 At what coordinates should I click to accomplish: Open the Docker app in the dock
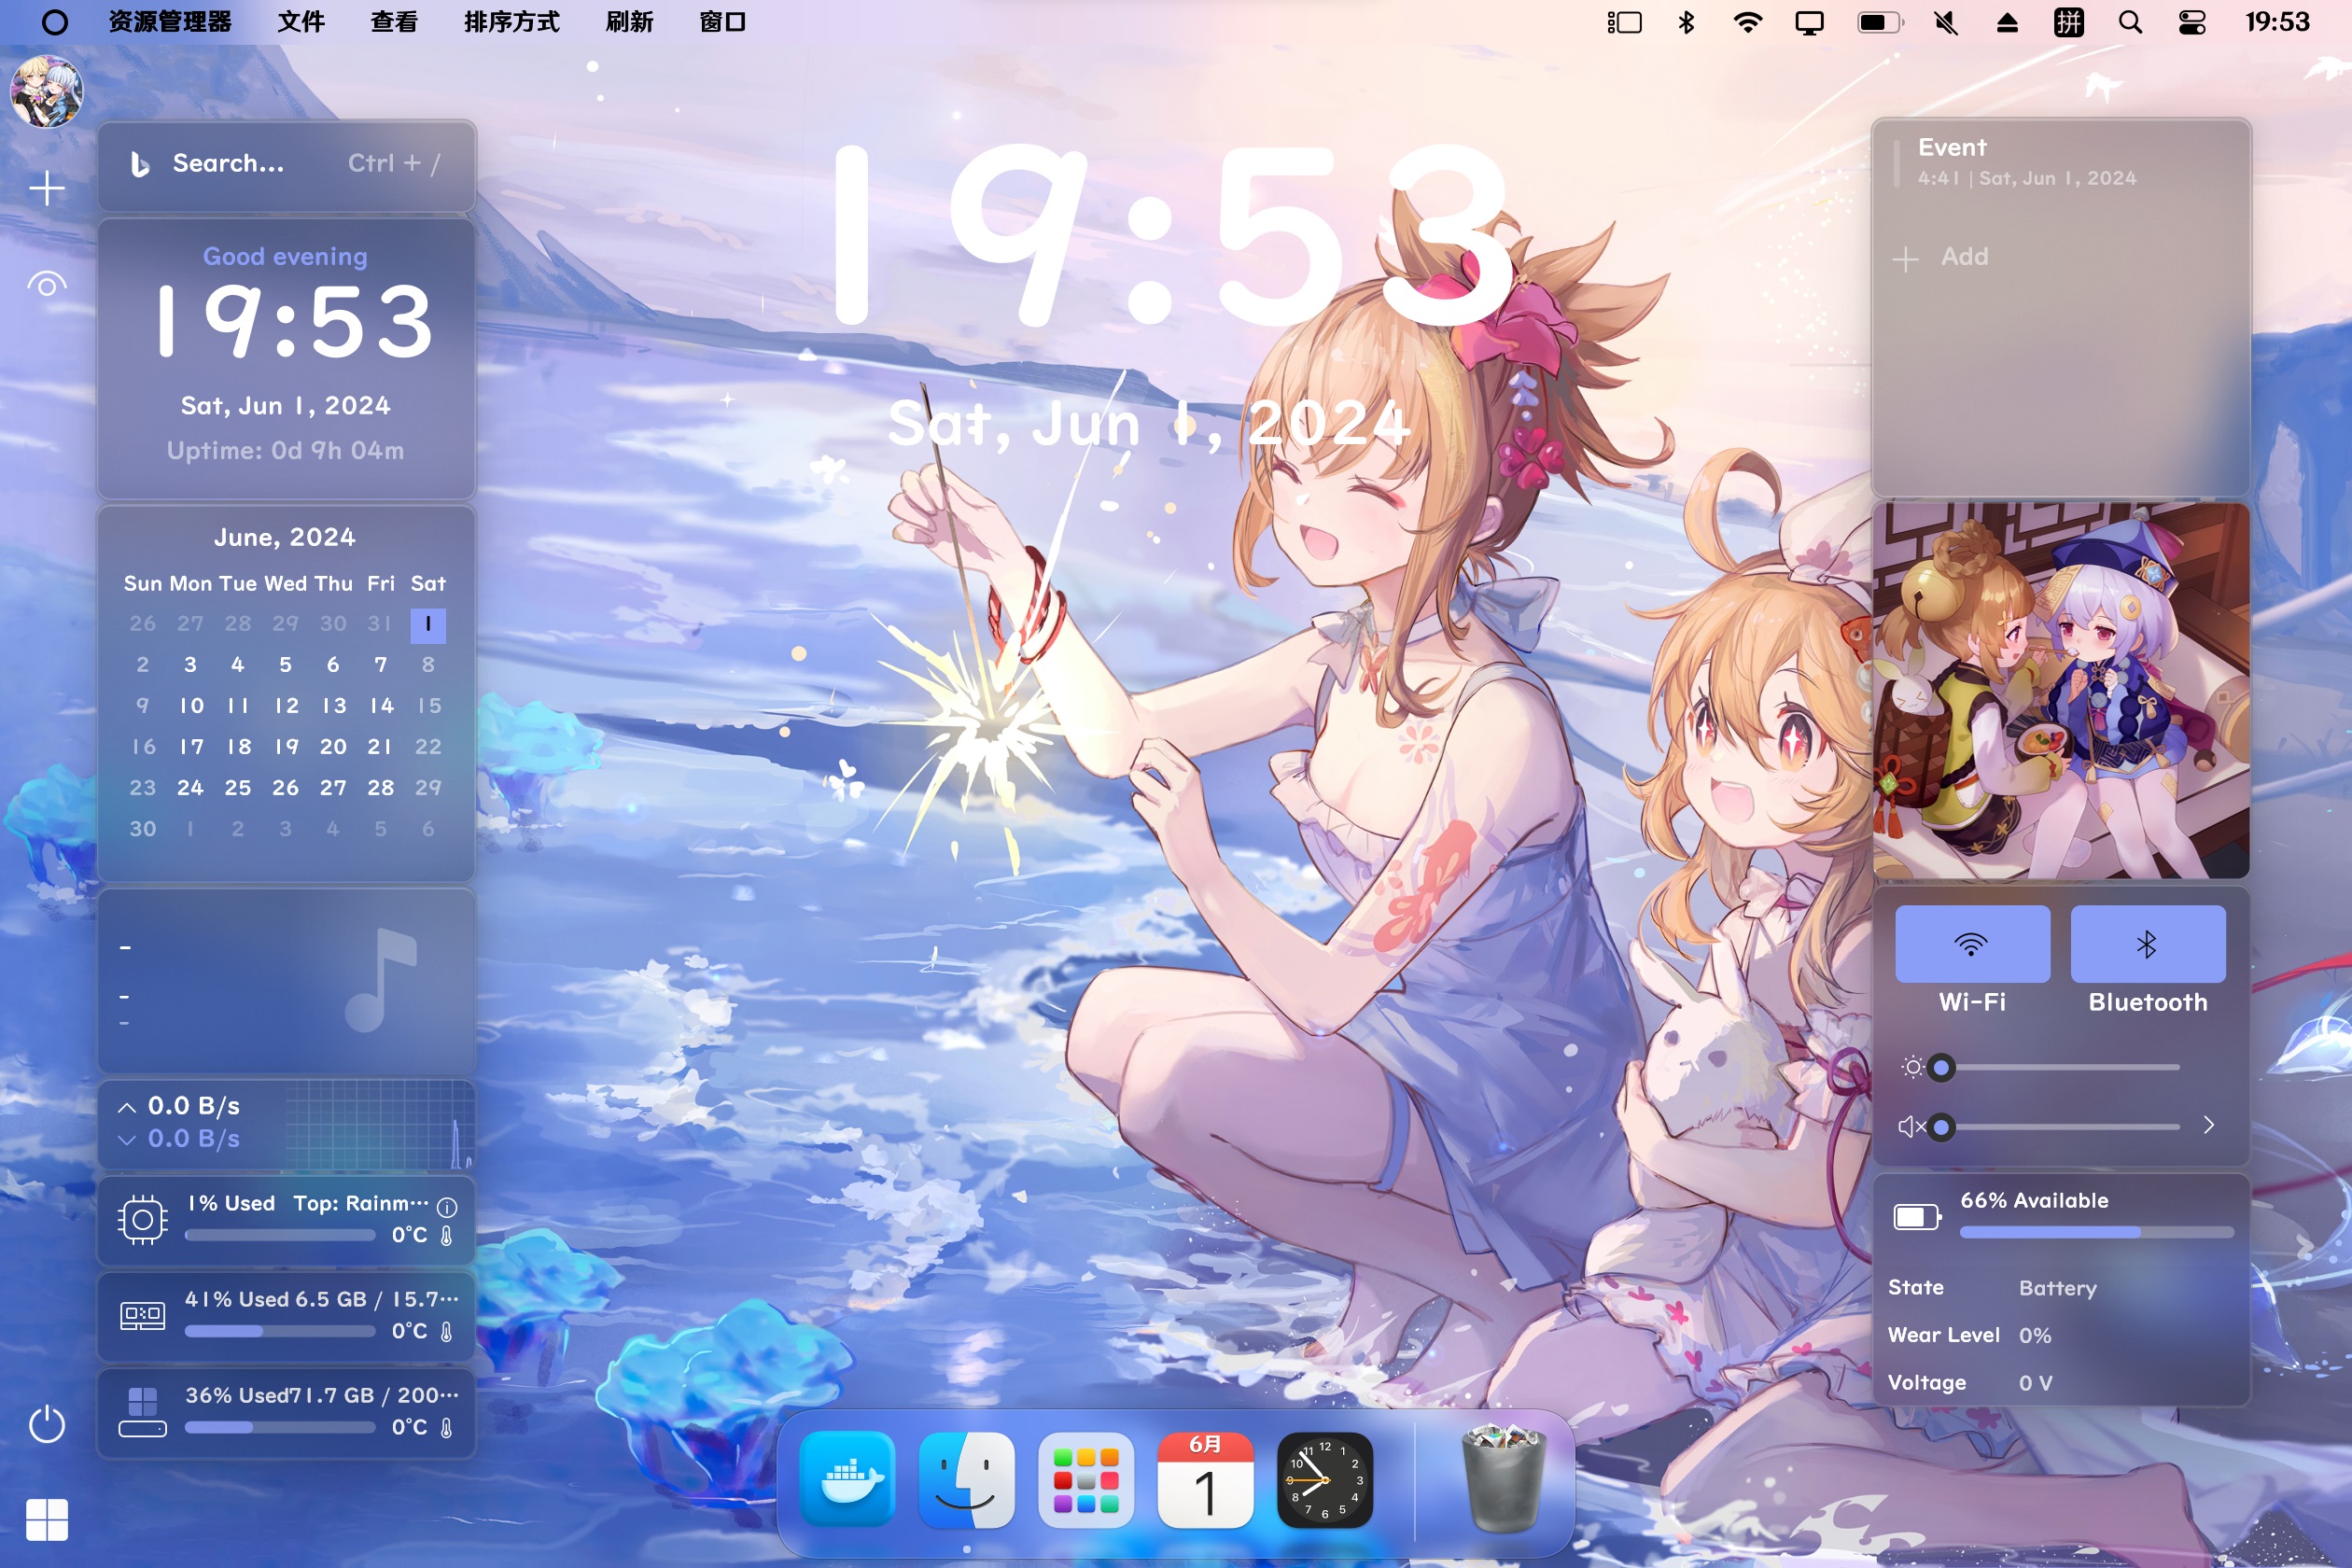[847, 1479]
